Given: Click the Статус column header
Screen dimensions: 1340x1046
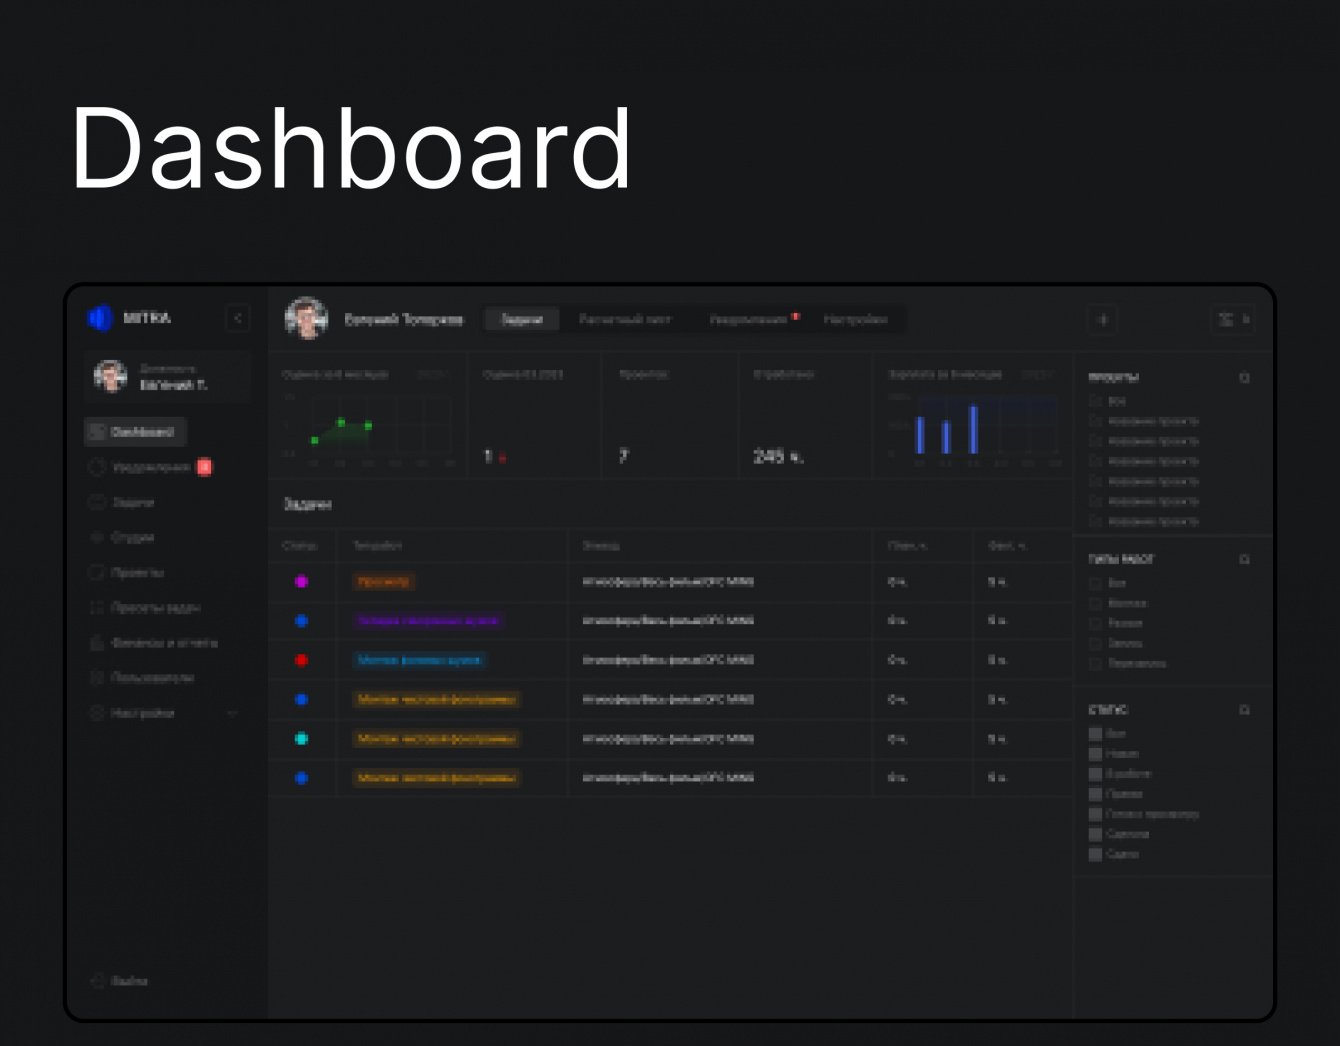Looking at the screenshot, I should click(x=300, y=546).
